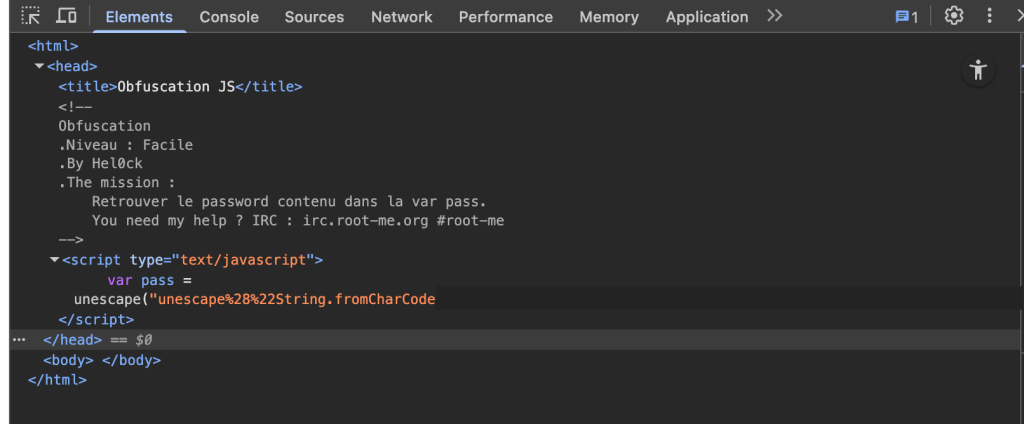Open the Application tab
Screen dimensions: 1024x424
point(706,17)
